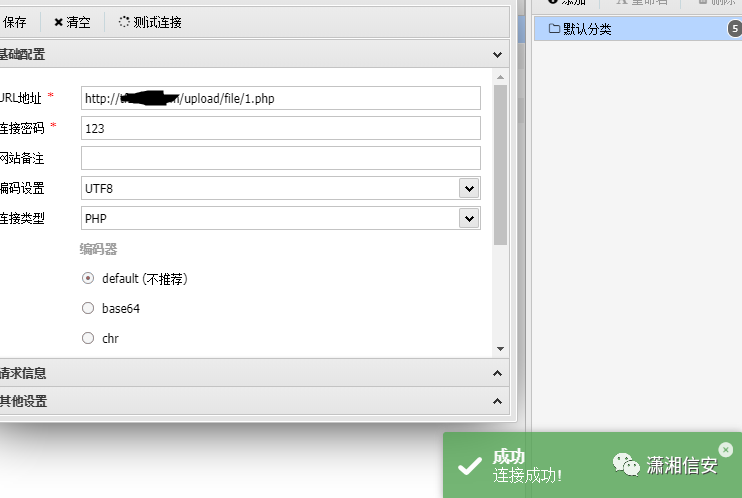The height and width of the screenshot is (498, 742).
Task: Click the 测试连接 spinner icon
Action: coord(124,22)
